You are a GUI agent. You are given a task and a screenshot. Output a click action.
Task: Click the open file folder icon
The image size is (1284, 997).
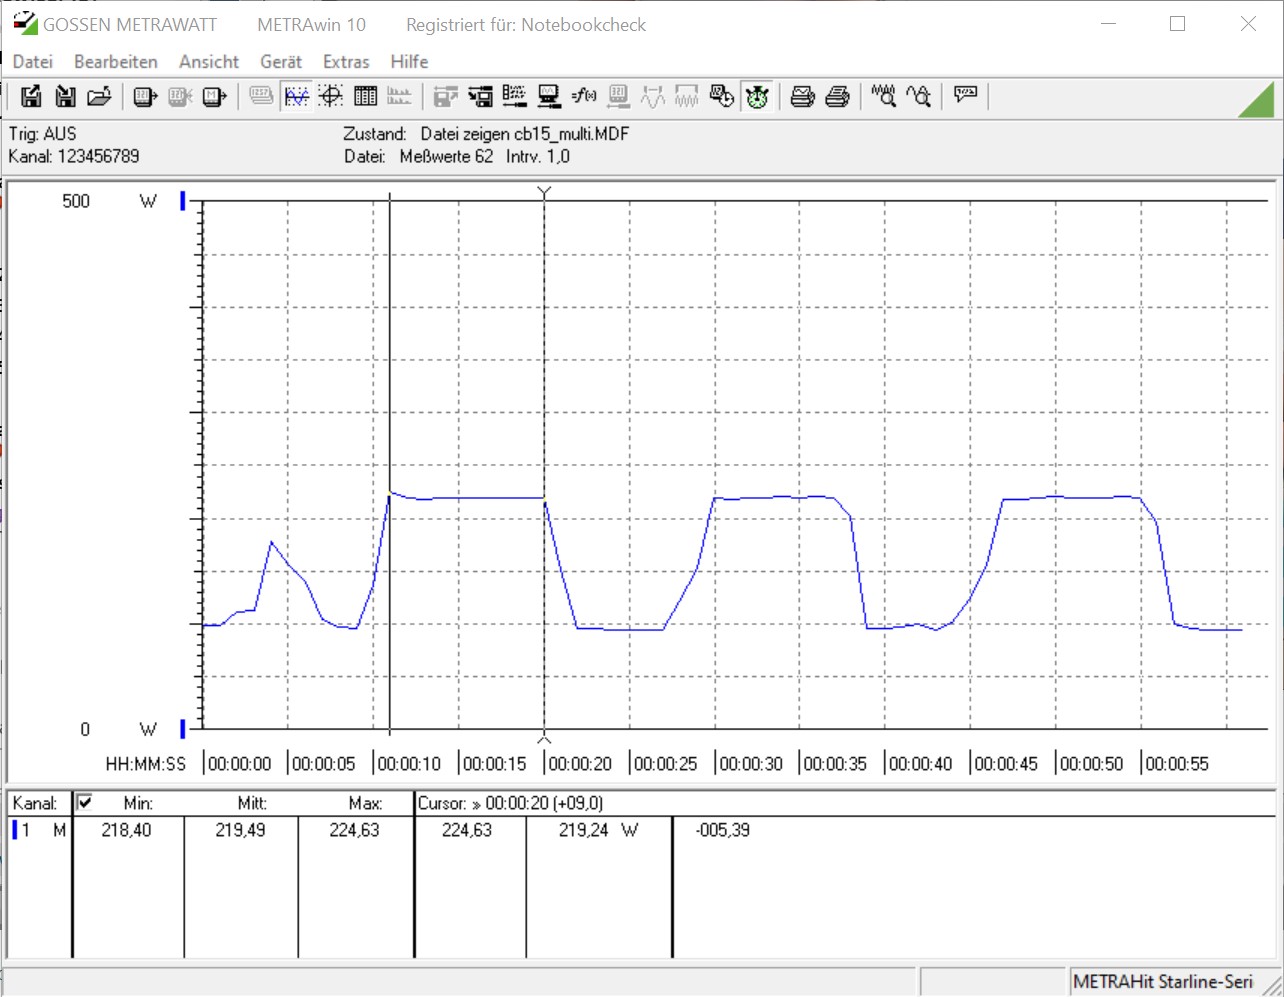[x=99, y=96]
